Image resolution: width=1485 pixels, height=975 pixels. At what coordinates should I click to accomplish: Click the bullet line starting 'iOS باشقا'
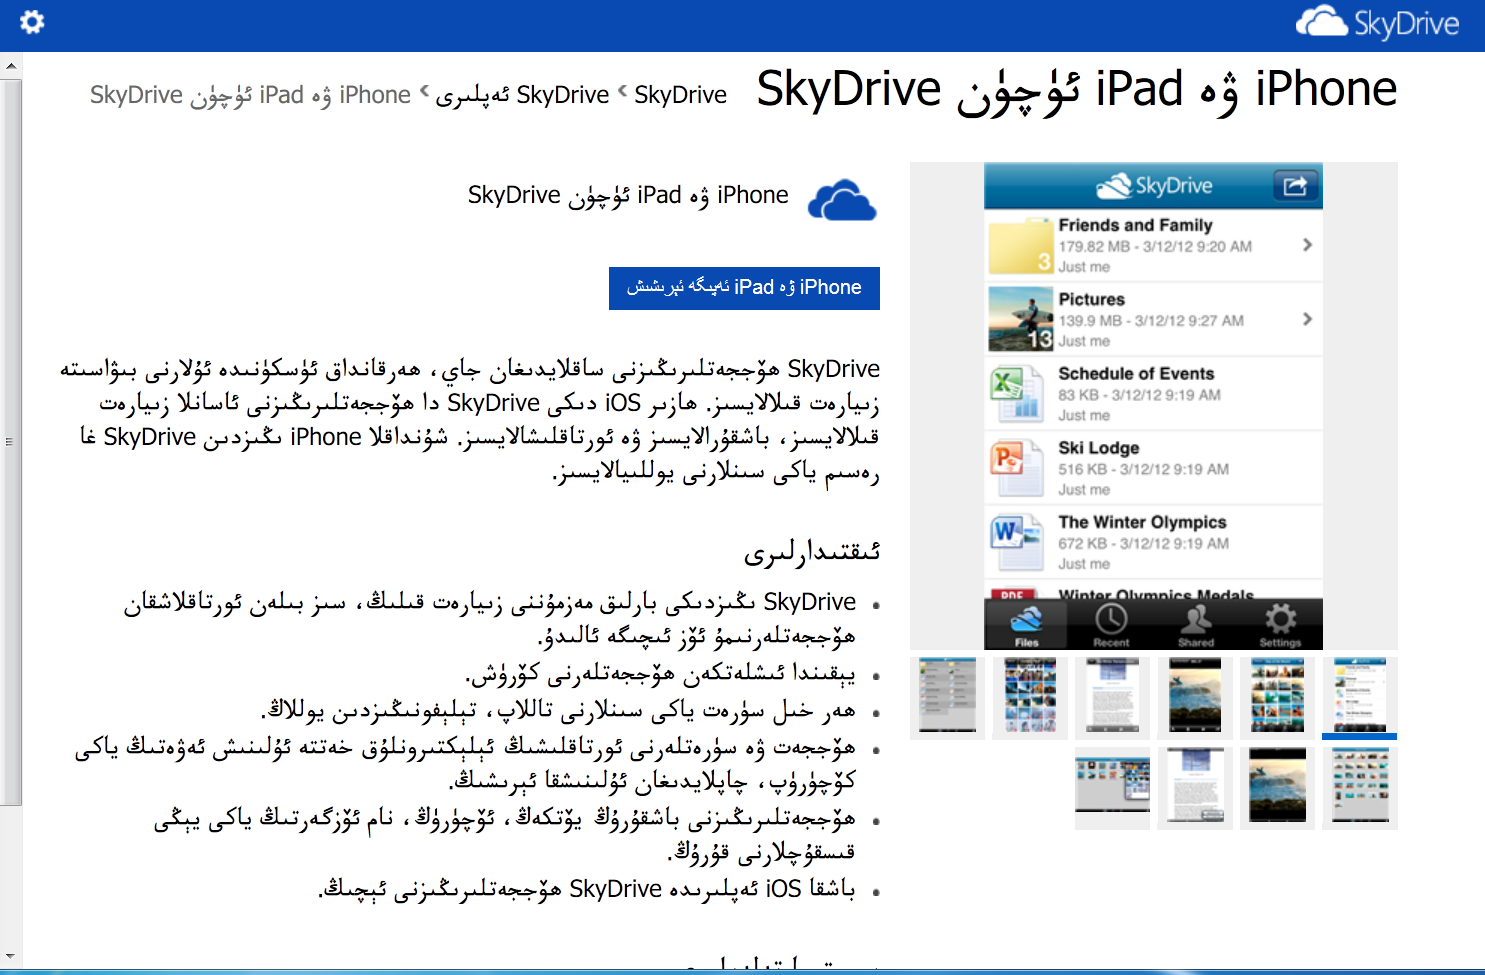tap(587, 889)
